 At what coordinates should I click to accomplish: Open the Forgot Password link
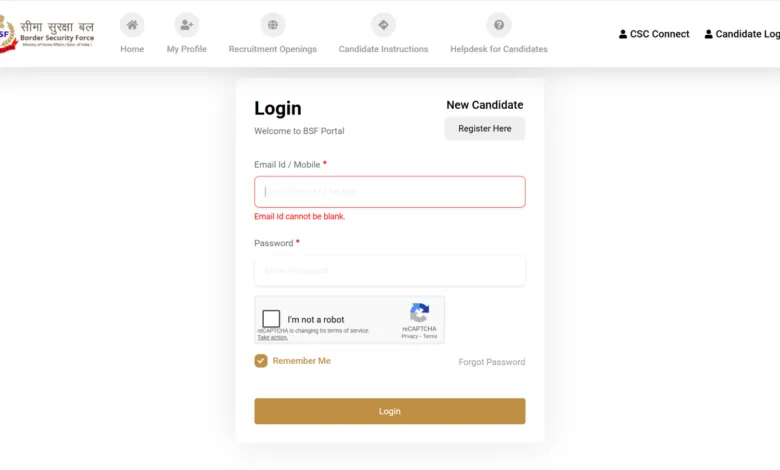(491, 362)
